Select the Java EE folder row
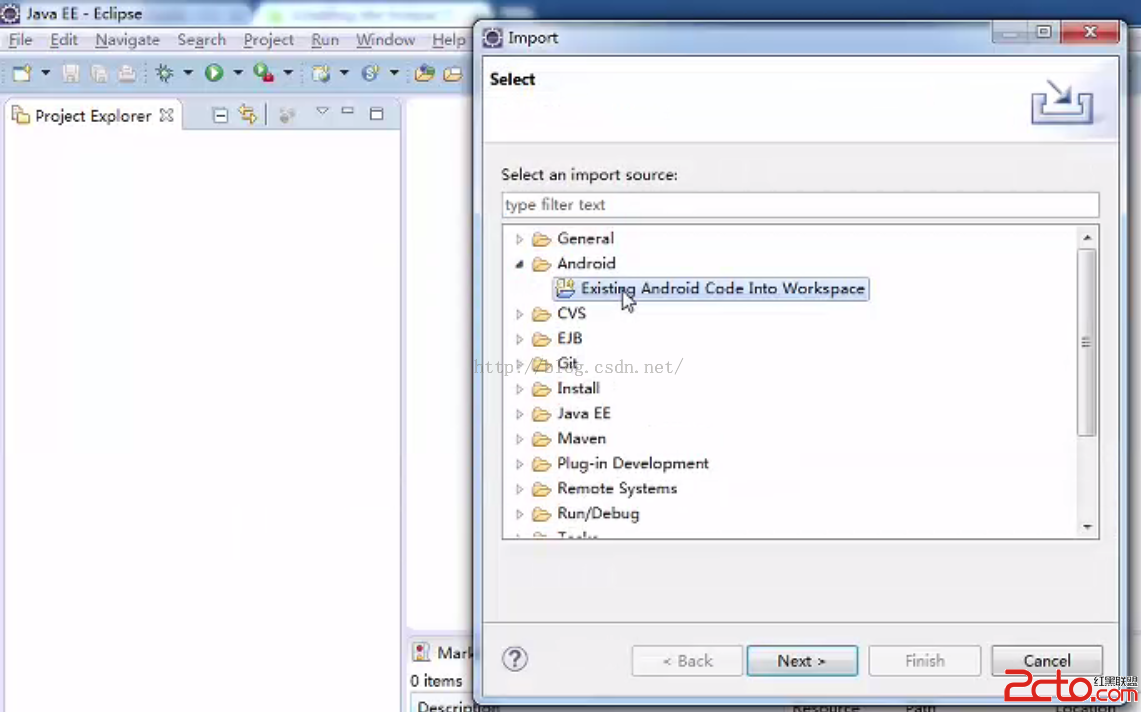The height and width of the screenshot is (712, 1141). coord(571,414)
